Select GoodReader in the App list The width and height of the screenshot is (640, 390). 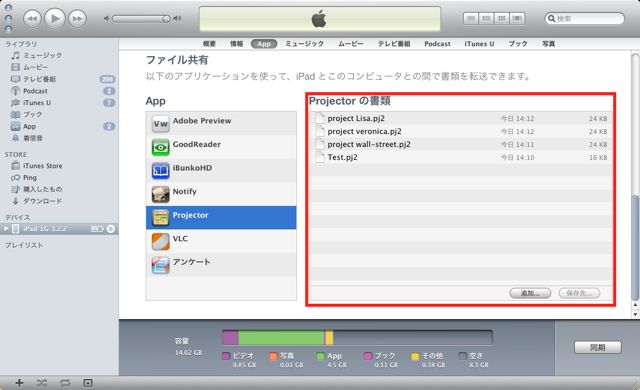pos(221,147)
